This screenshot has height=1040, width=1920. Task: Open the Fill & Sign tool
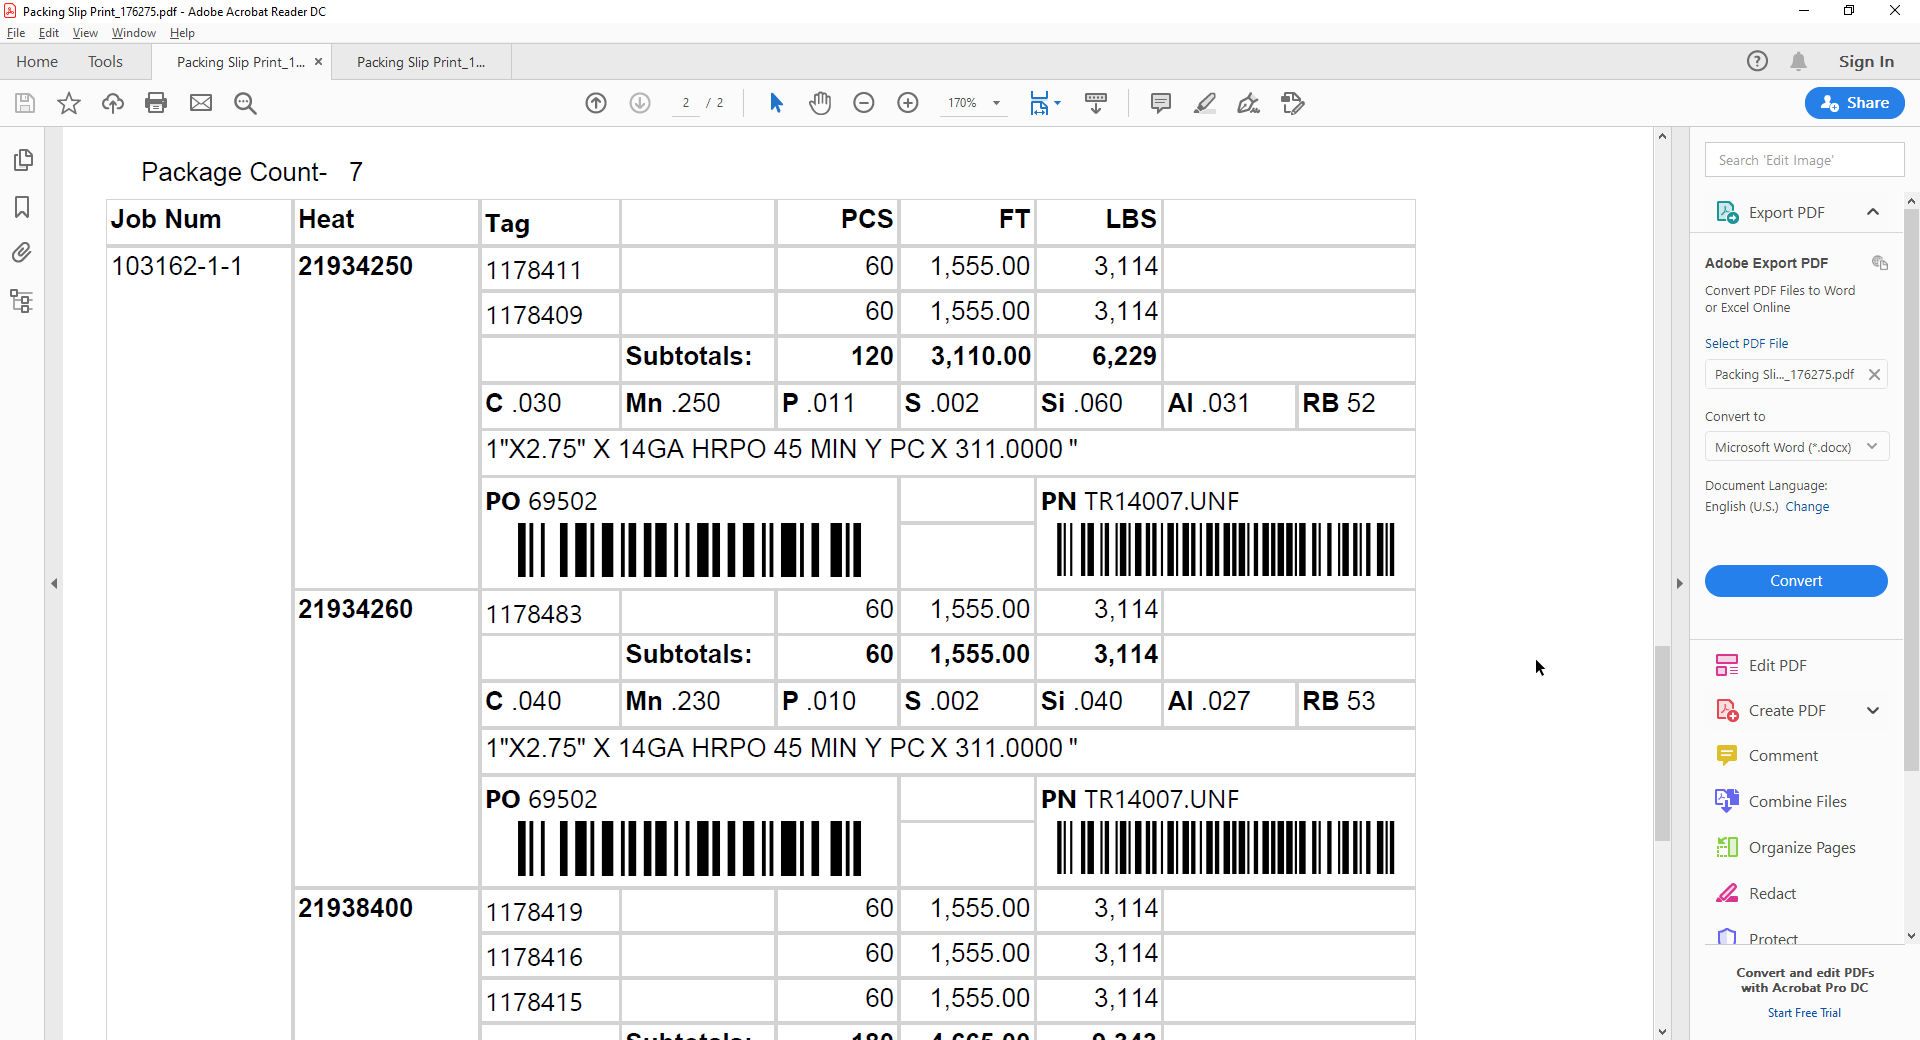click(1248, 103)
